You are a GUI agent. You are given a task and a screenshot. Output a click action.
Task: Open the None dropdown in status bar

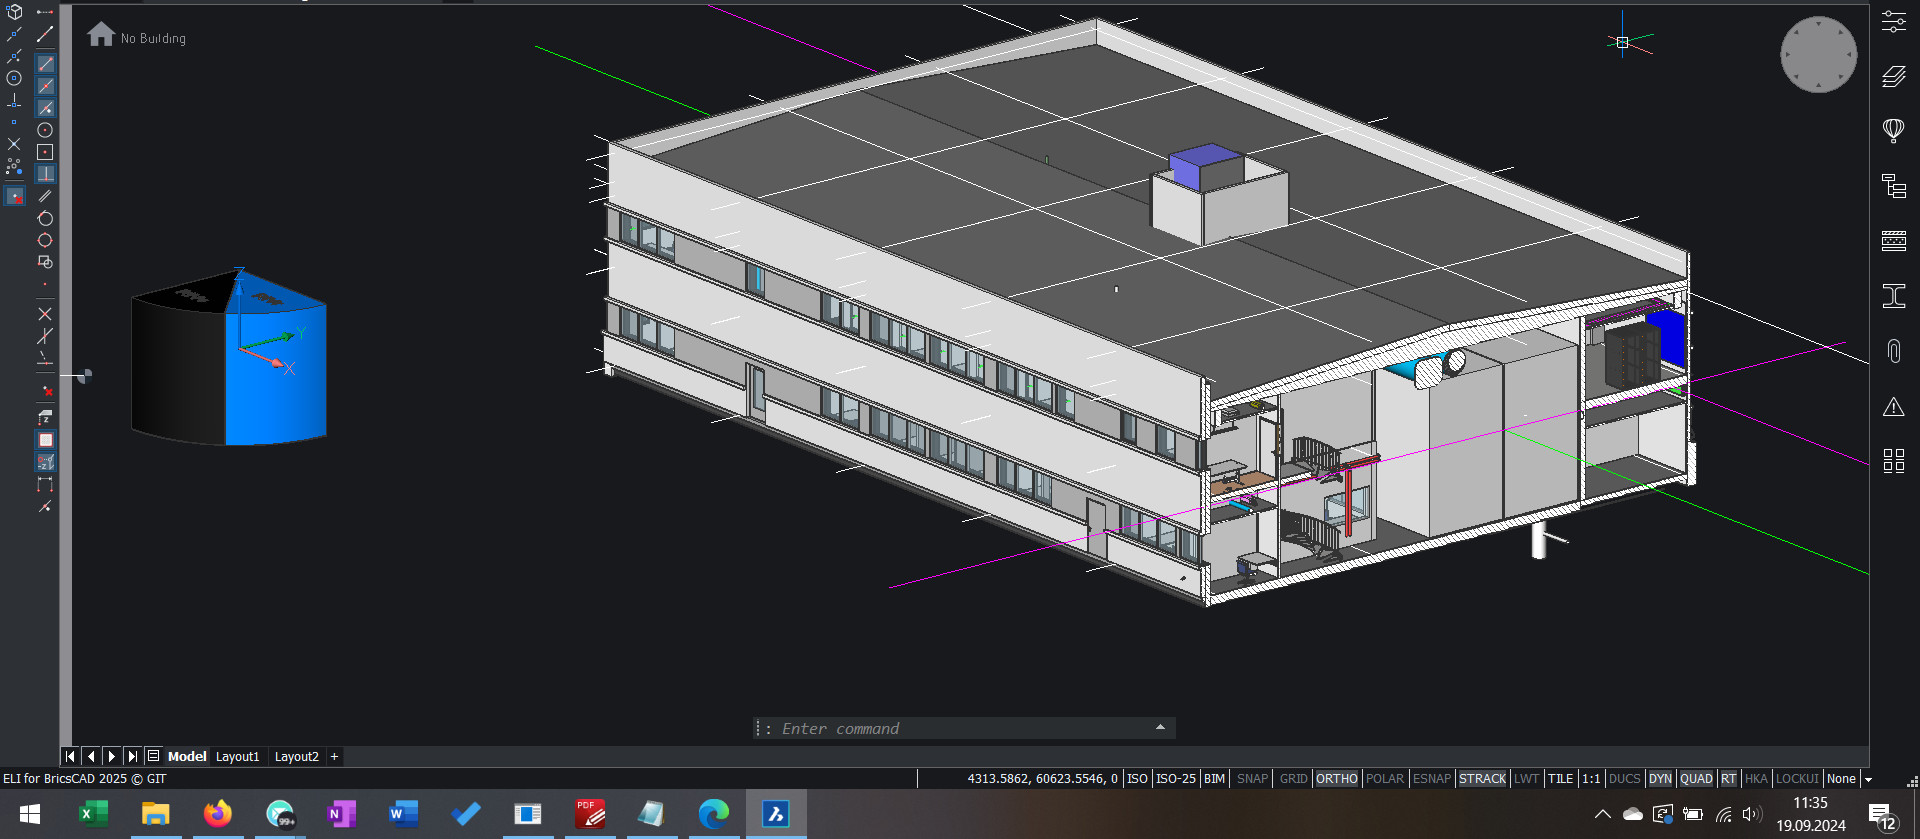(1841, 778)
